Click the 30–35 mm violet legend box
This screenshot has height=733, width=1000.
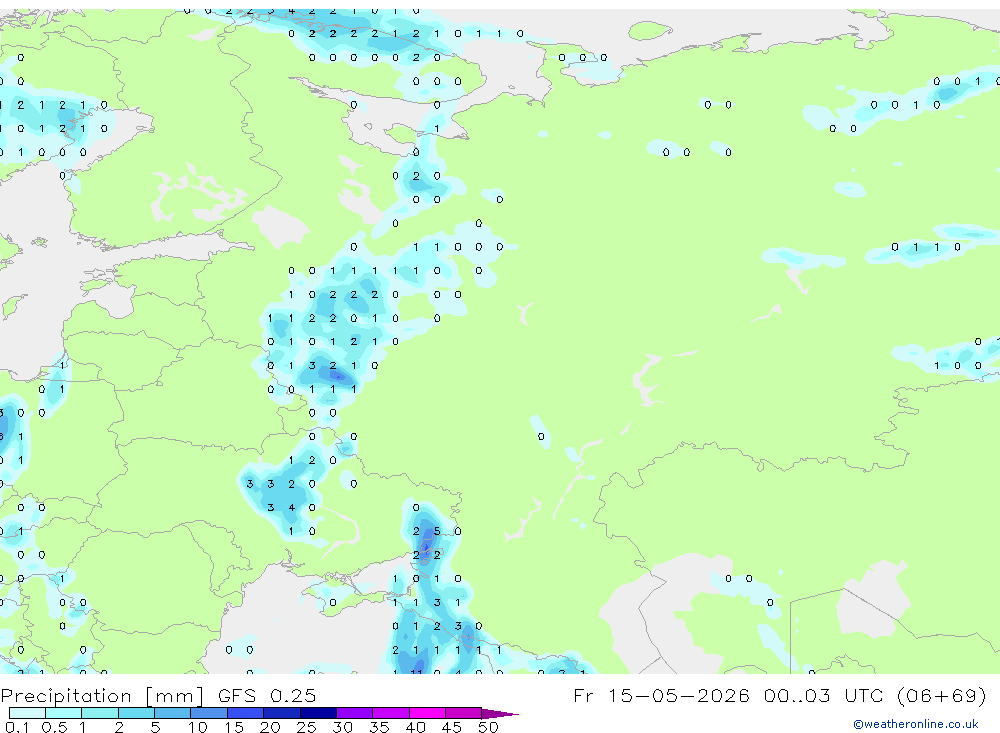coord(355,713)
